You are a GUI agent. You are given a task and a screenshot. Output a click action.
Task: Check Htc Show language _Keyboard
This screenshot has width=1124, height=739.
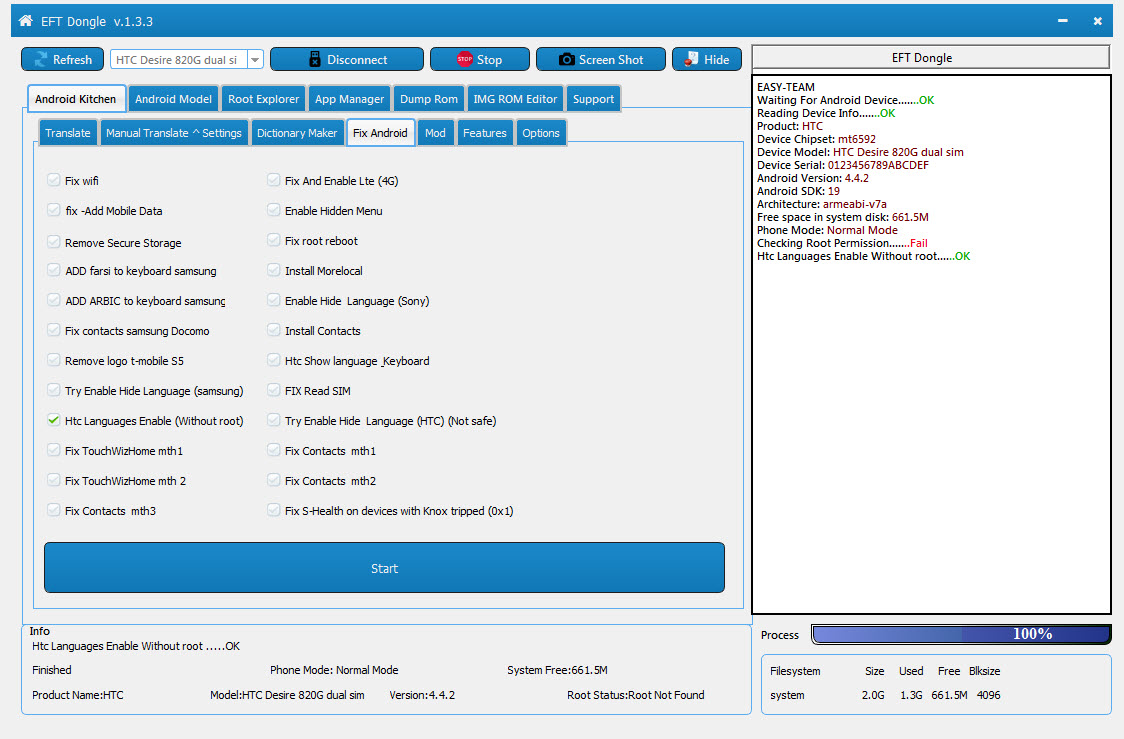click(274, 361)
